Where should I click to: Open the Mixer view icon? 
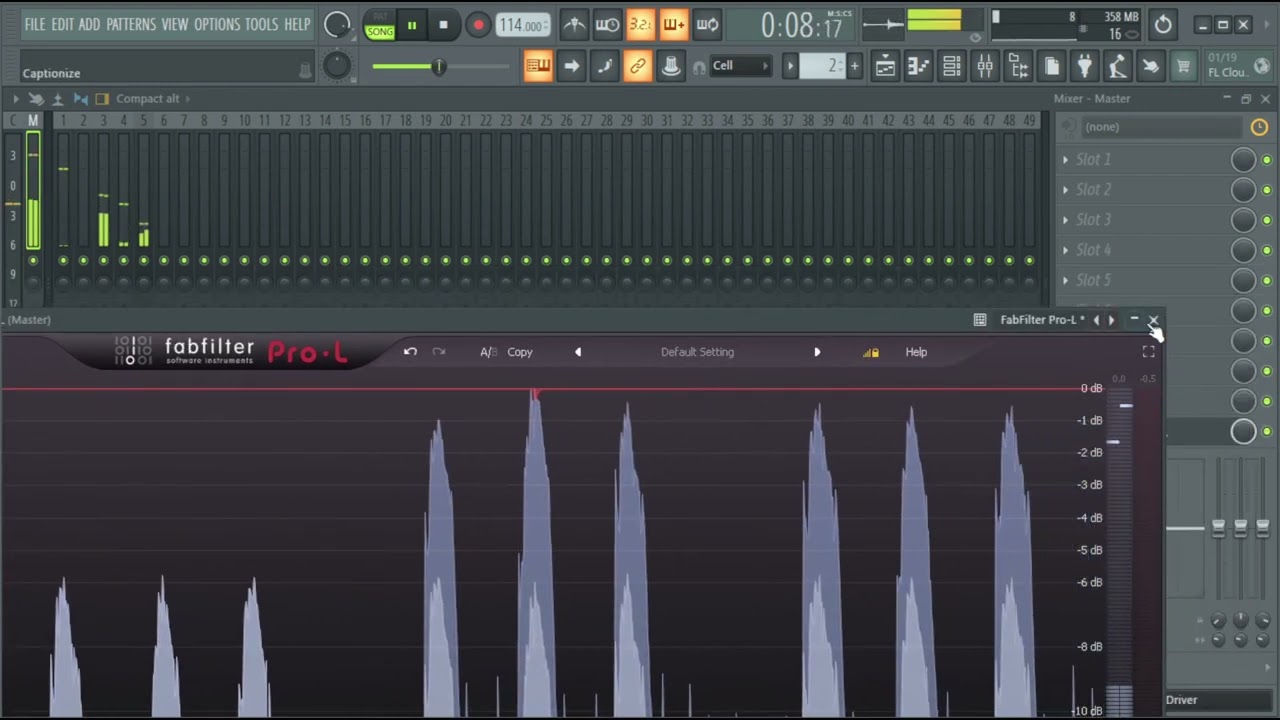(x=985, y=67)
